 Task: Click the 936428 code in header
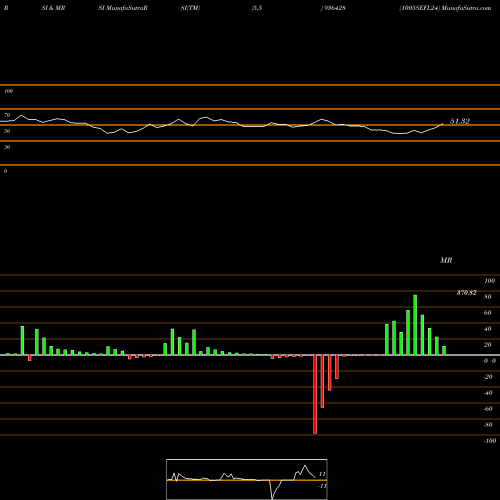[x=334, y=8]
